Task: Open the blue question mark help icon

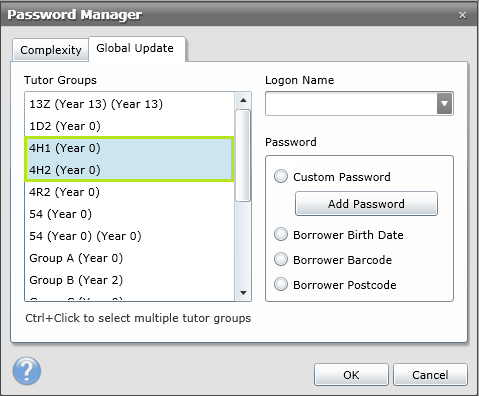Action: [x=27, y=371]
